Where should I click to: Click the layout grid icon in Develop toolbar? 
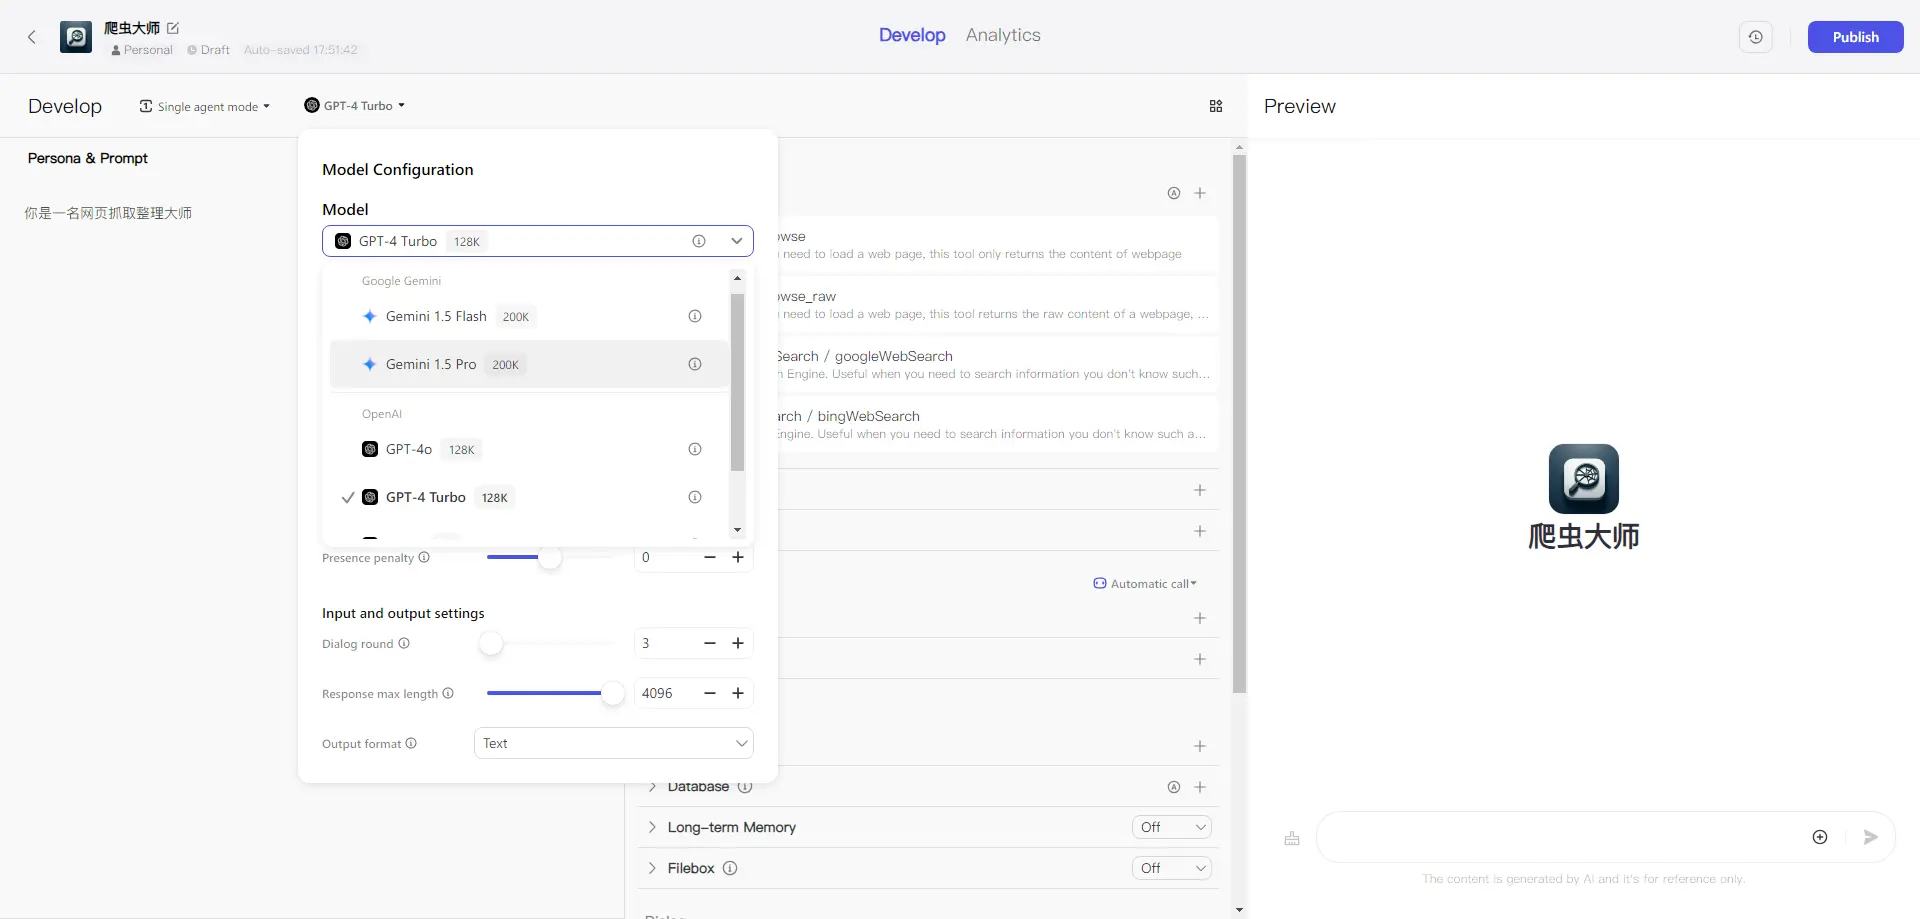point(1216,106)
